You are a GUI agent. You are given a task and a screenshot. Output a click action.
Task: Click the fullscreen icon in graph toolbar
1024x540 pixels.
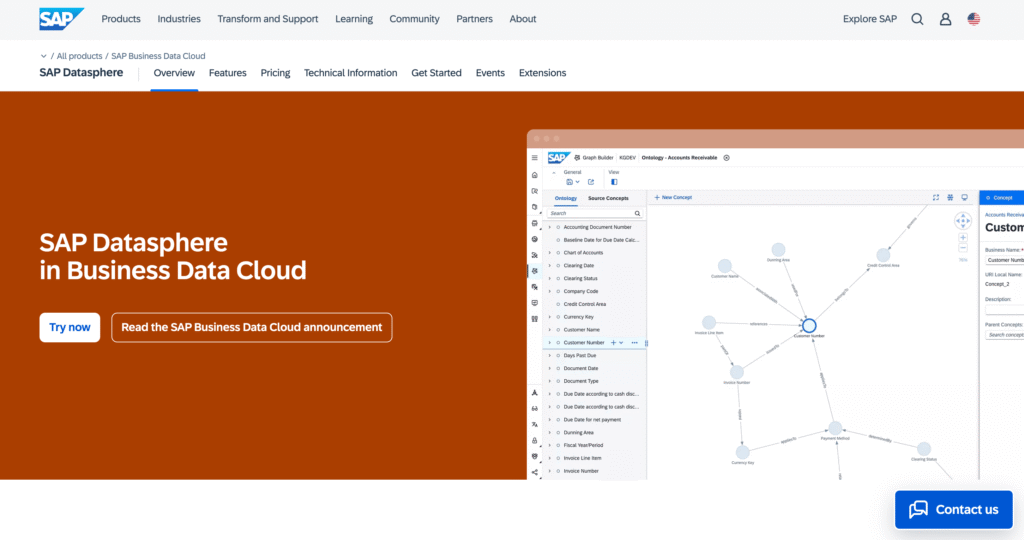pos(936,197)
